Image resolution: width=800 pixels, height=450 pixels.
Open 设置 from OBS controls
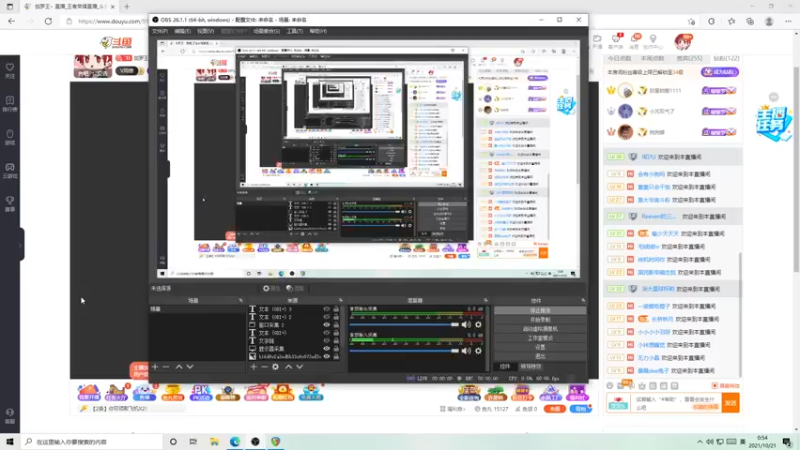point(540,347)
